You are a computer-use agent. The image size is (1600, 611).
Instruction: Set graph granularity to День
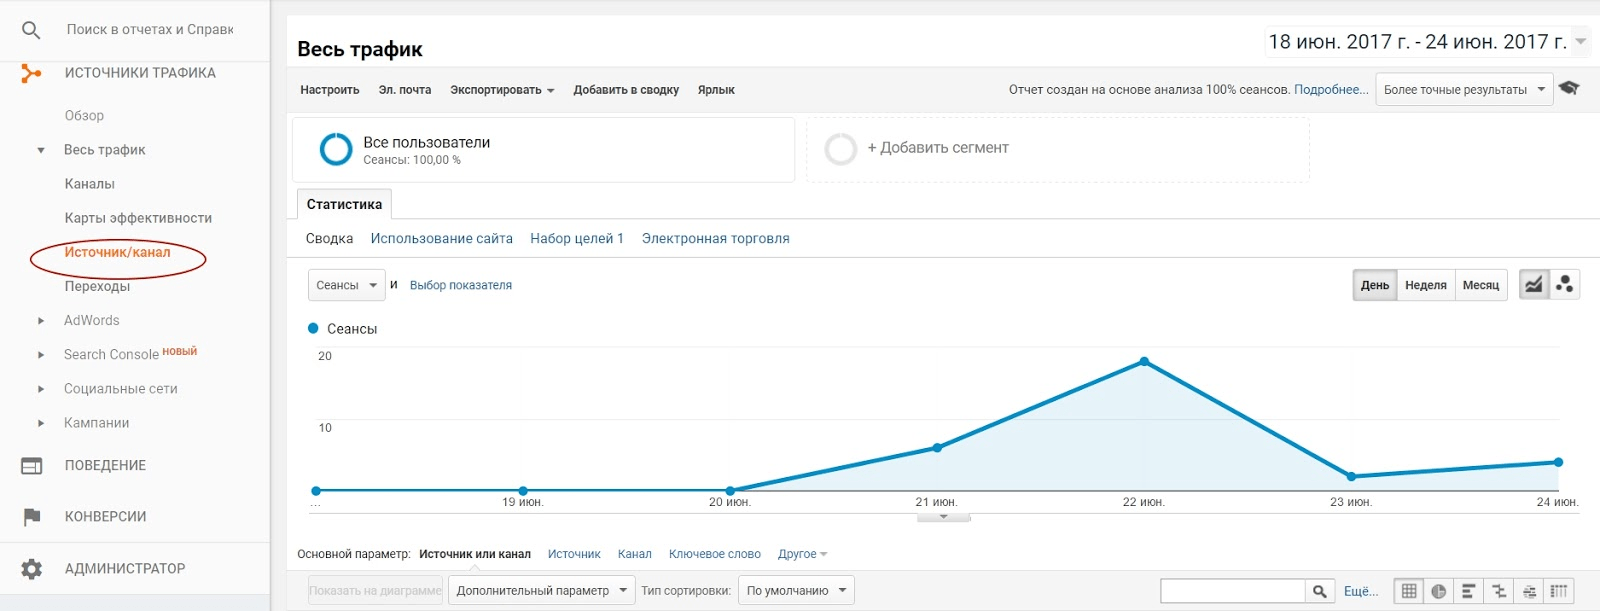(1374, 285)
